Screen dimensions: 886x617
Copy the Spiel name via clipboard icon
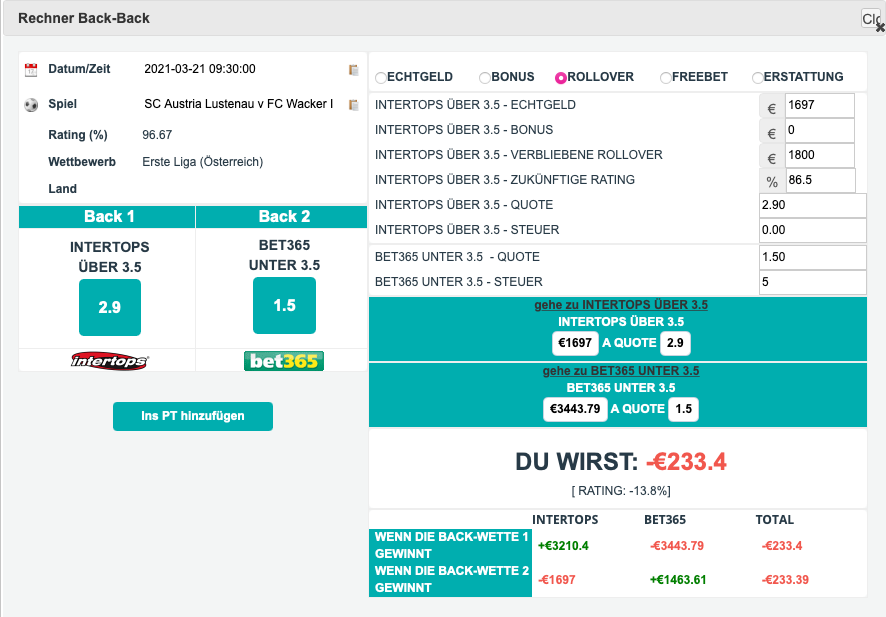coord(351,104)
